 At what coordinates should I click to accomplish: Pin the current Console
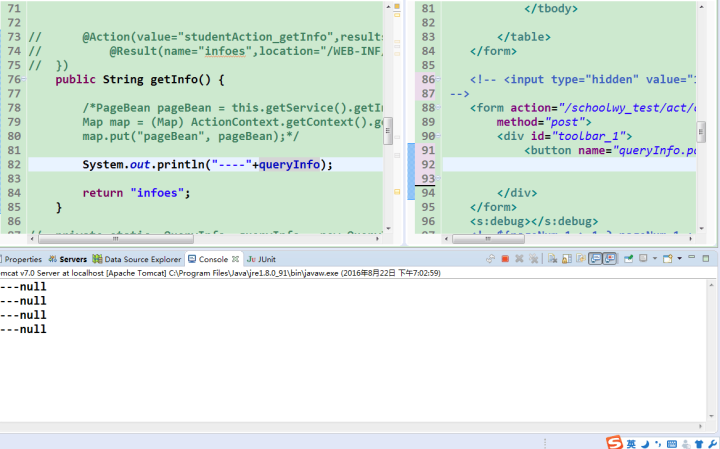click(x=629, y=259)
